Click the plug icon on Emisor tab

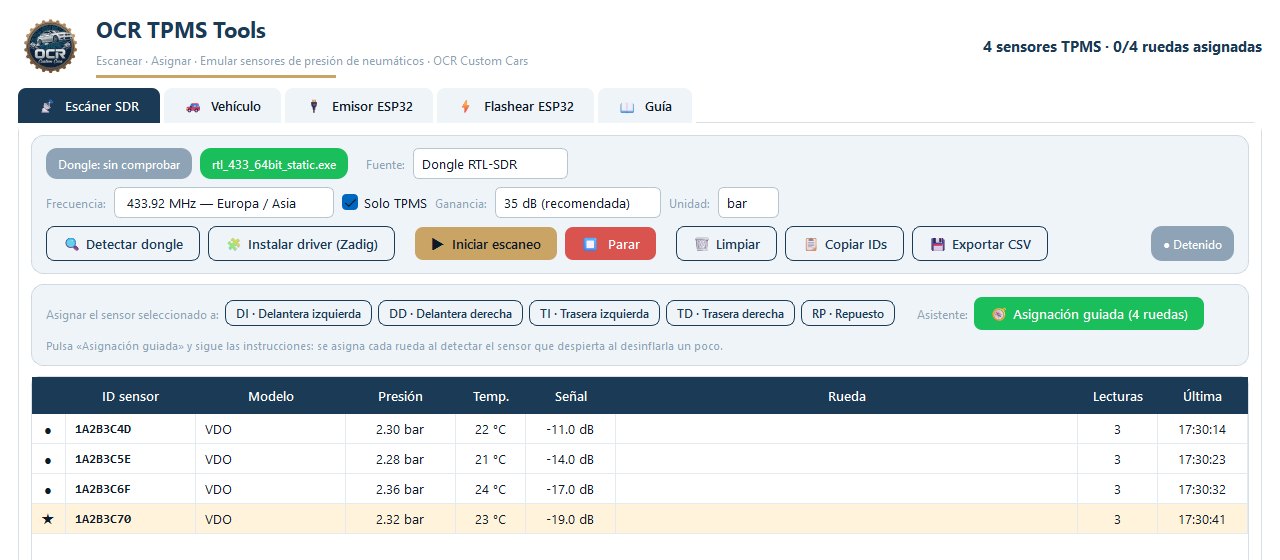pyautogui.click(x=314, y=106)
